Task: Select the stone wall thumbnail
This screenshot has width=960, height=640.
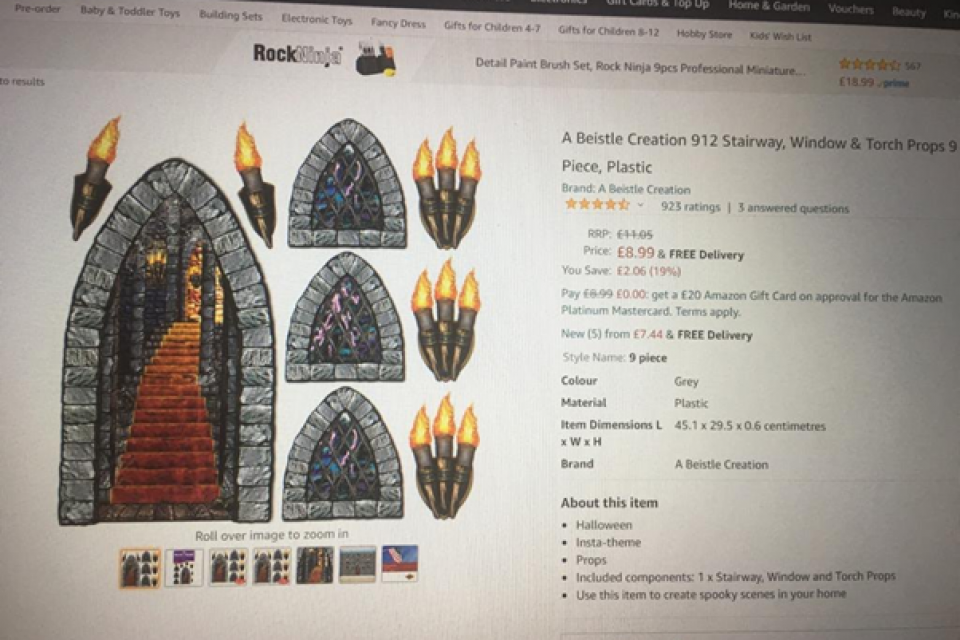Action: (358, 564)
